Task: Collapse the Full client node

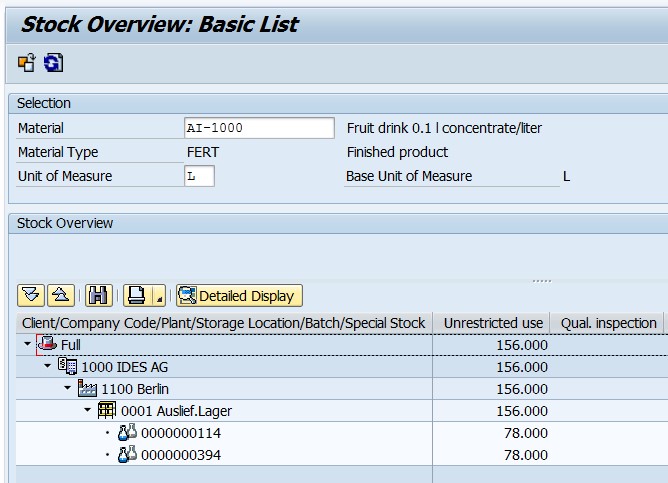Action: pos(28,344)
